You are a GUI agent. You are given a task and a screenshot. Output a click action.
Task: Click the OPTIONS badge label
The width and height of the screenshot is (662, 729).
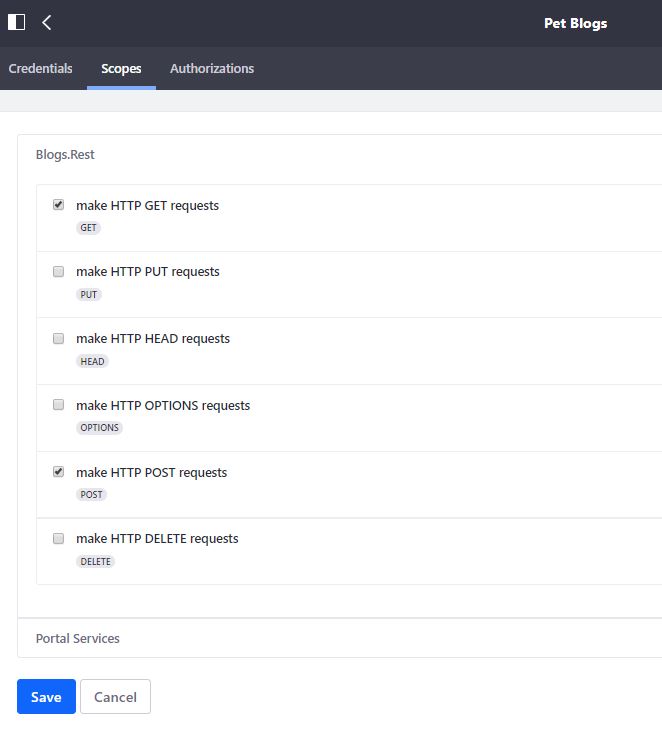pos(100,428)
